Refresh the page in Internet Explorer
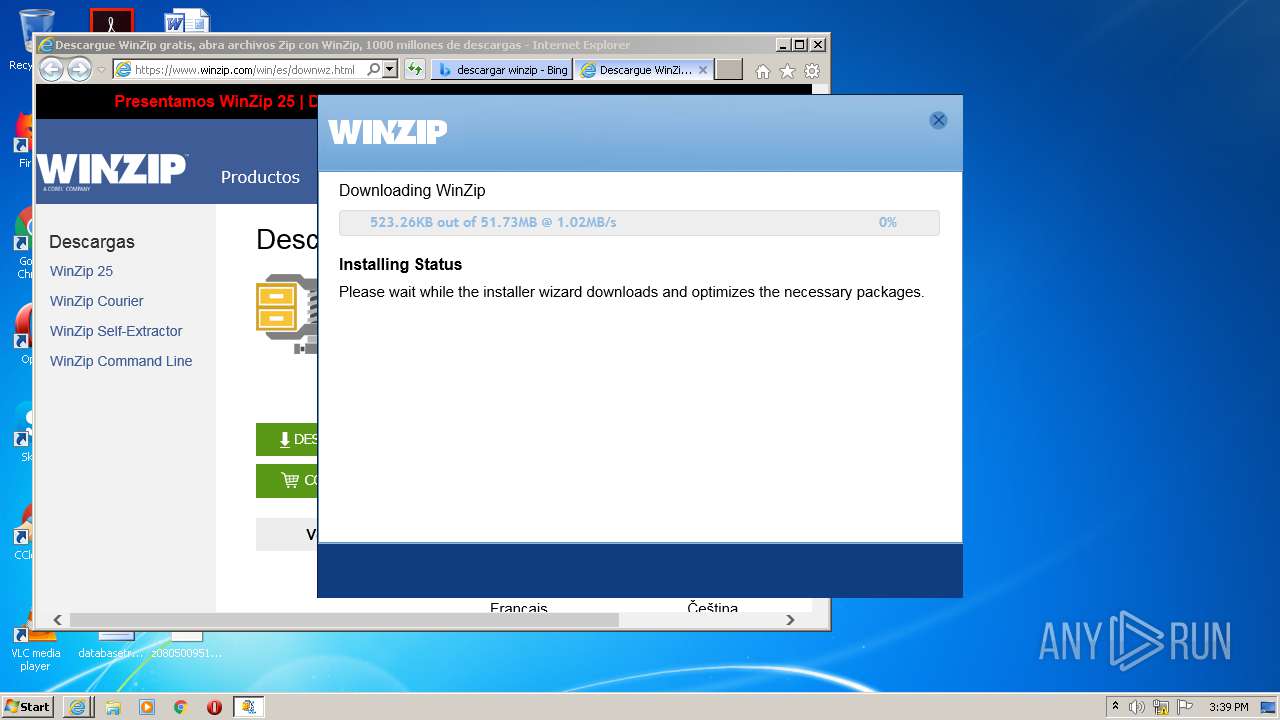1280x720 pixels. point(414,69)
